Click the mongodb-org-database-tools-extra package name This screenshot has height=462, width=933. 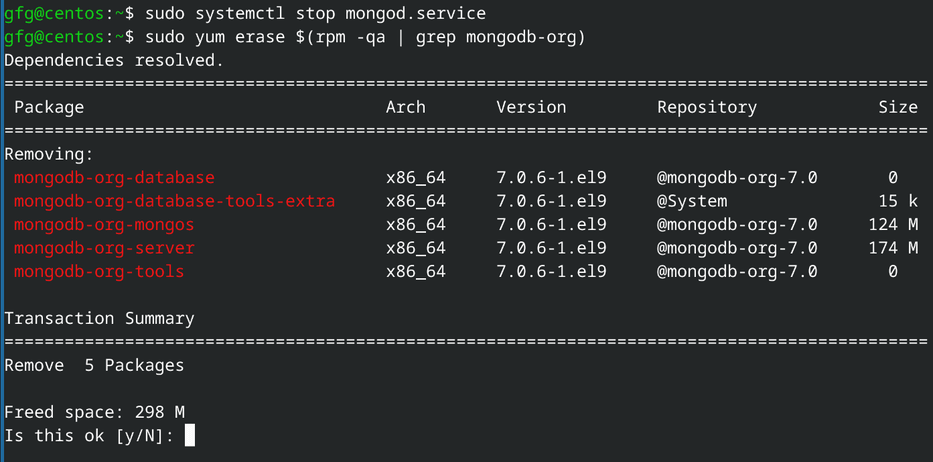[x=174, y=201]
